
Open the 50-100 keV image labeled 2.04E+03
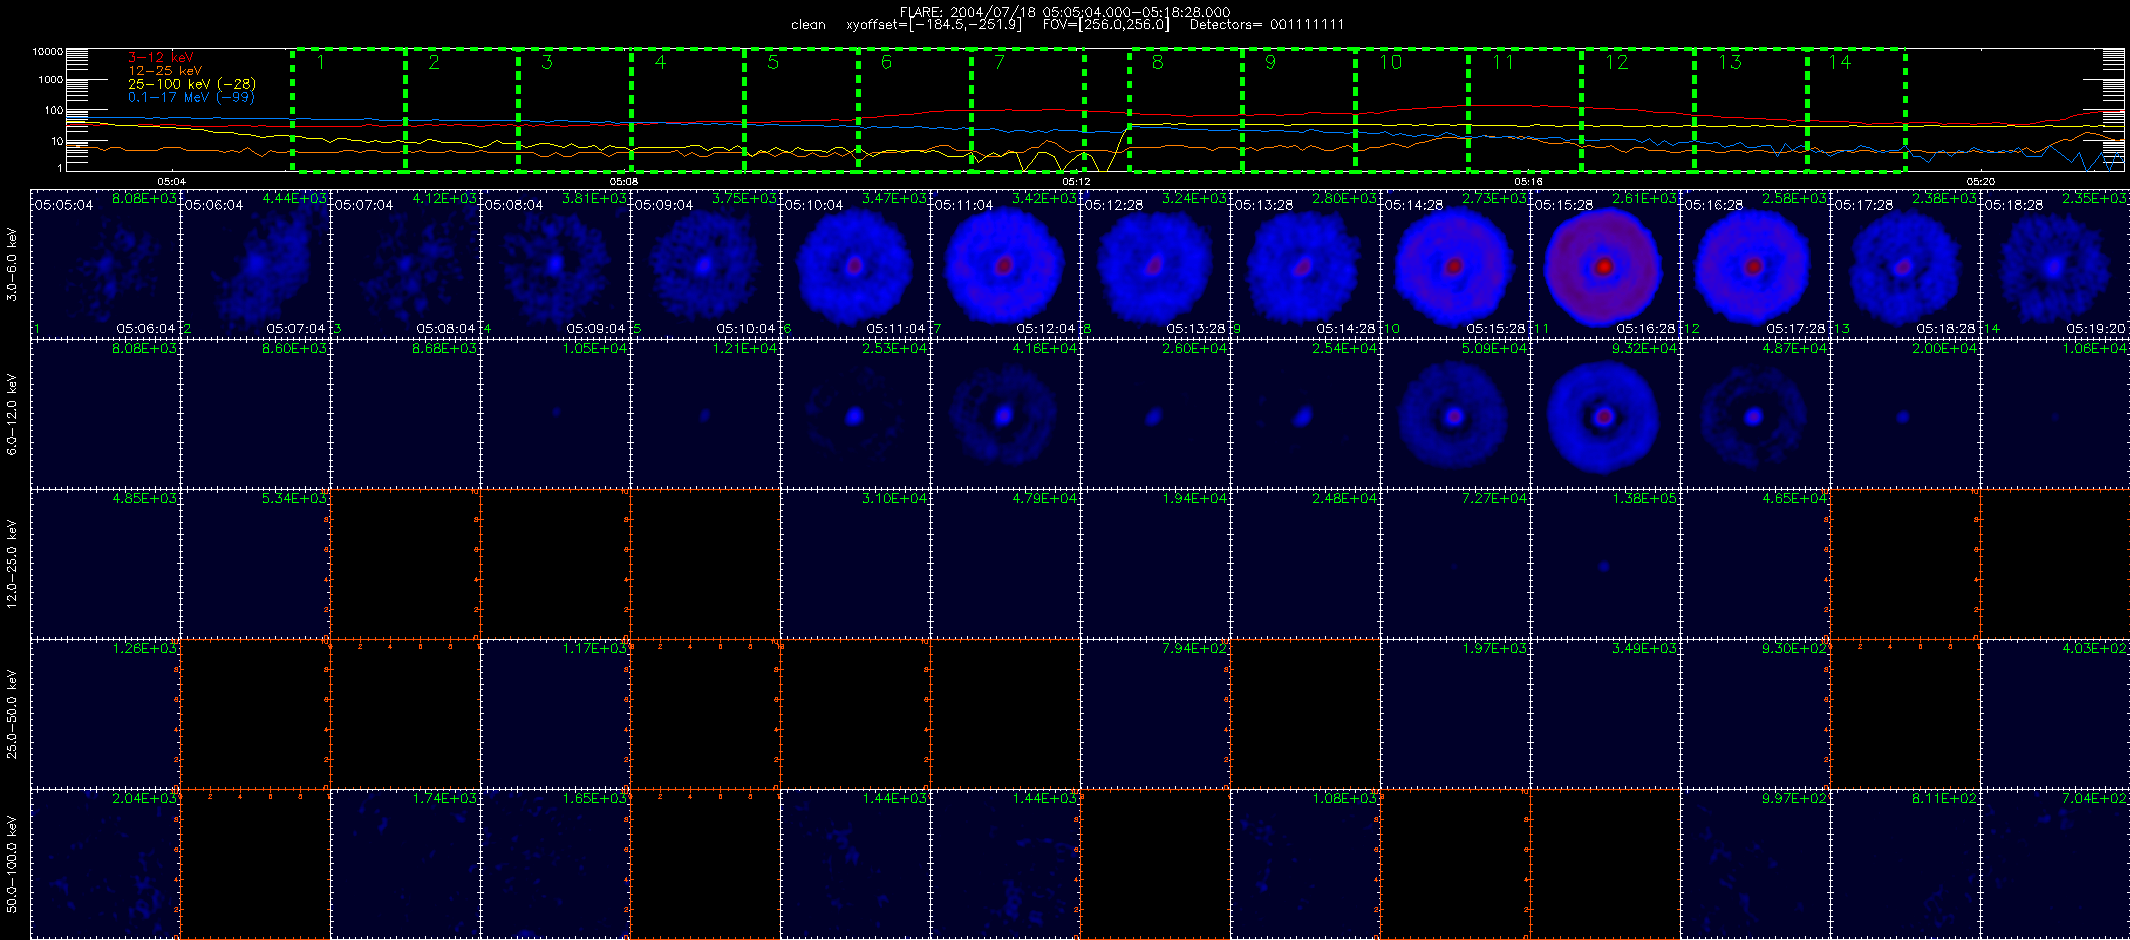pos(105,864)
